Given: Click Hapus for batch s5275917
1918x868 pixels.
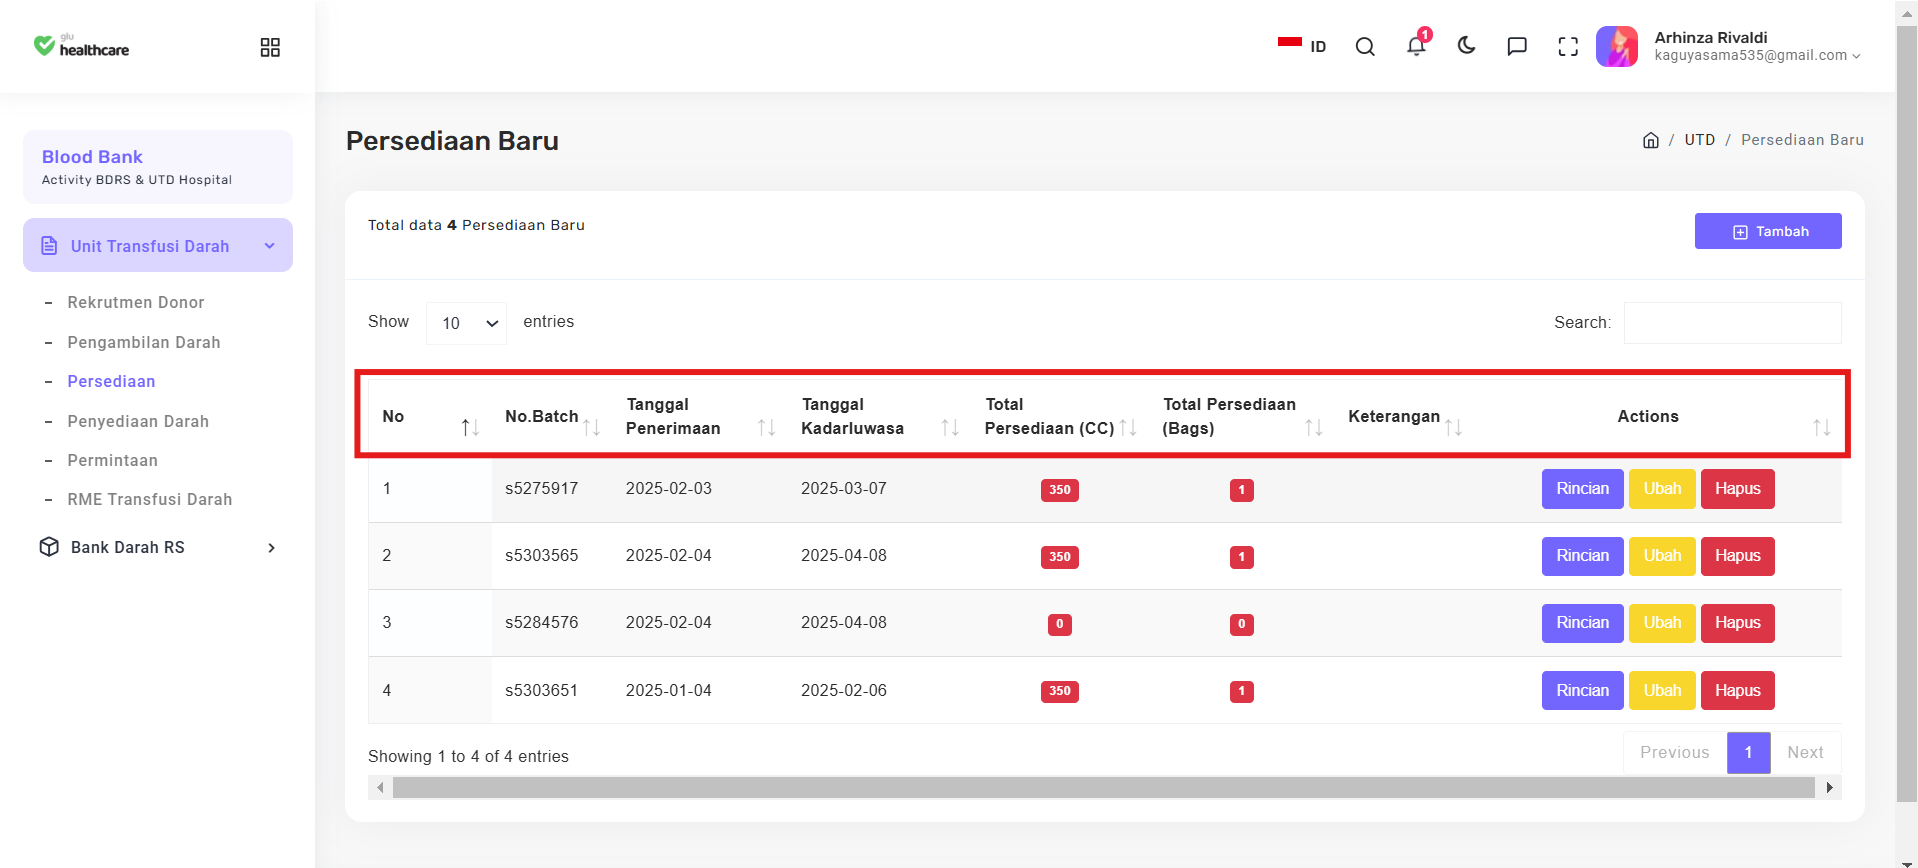Looking at the screenshot, I should pos(1738,489).
